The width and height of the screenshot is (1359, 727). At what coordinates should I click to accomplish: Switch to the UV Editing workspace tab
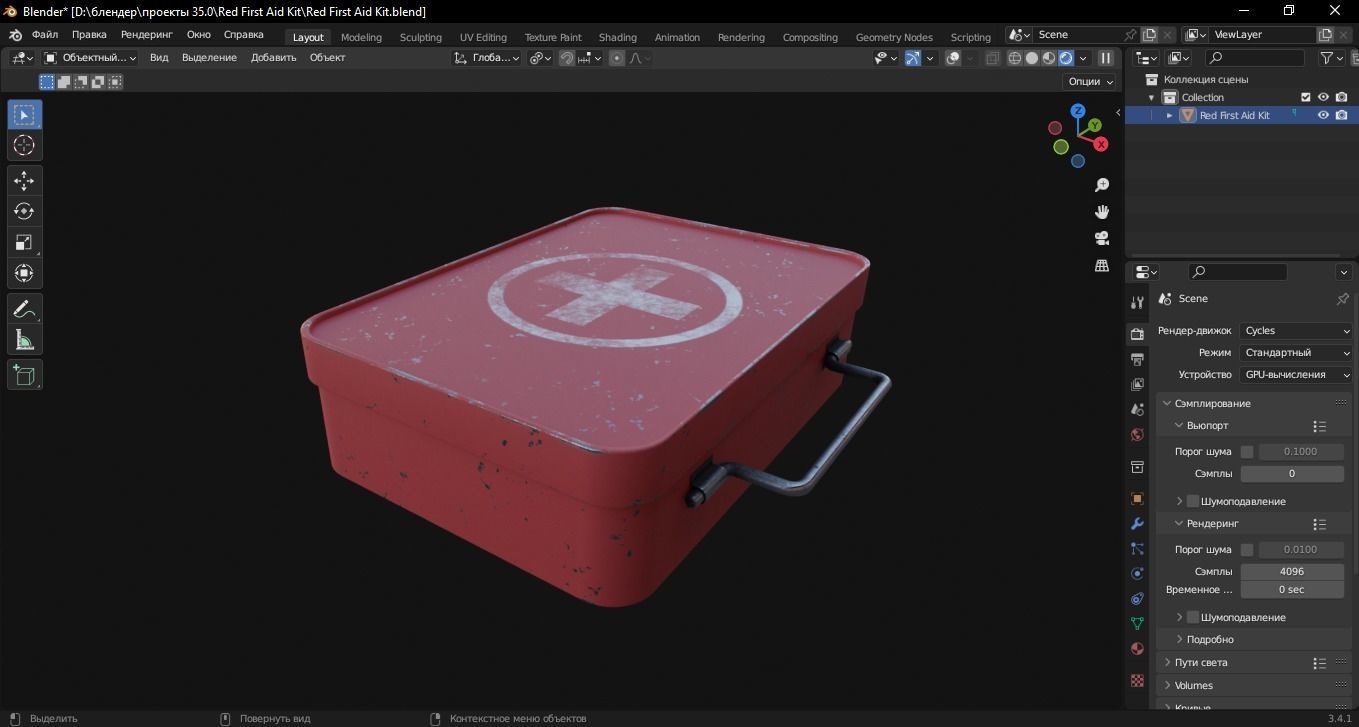pos(483,37)
